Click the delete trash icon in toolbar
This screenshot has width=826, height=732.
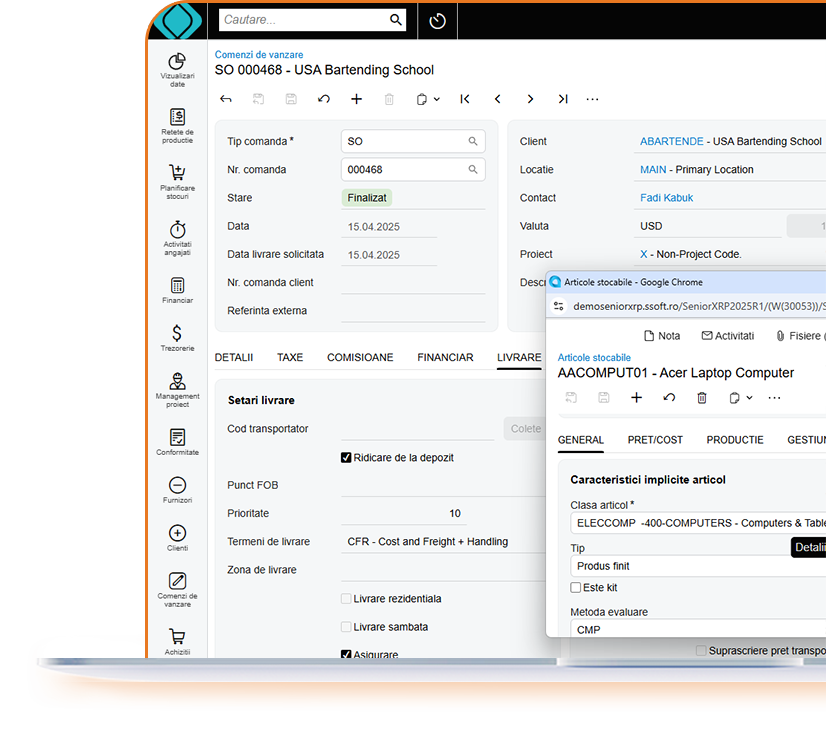click(389, 99)
